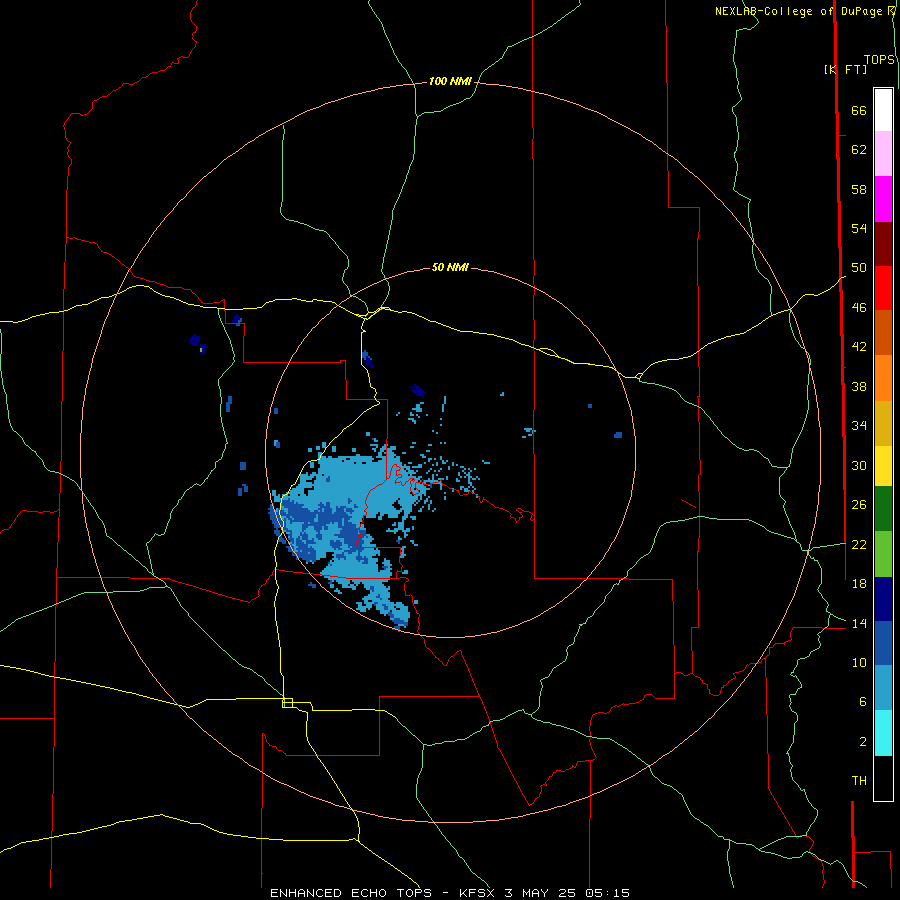Click the gold legend swatch
900x900 pixels.
pos(883,422)
